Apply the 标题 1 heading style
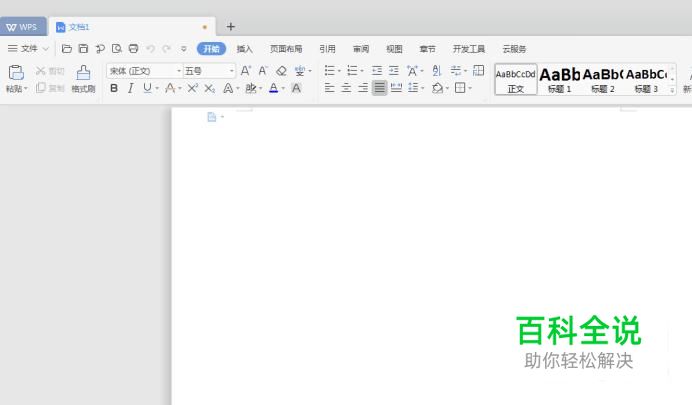 coord(560,79)
